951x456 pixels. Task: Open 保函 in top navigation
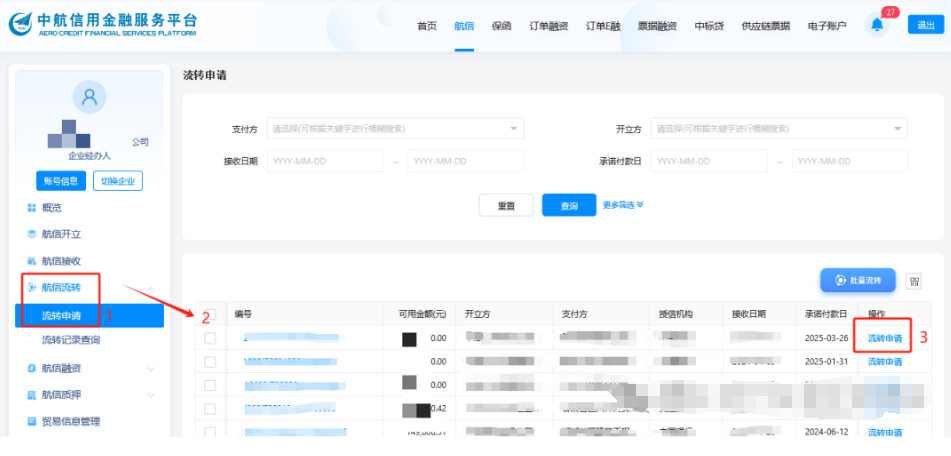point(502,26)
